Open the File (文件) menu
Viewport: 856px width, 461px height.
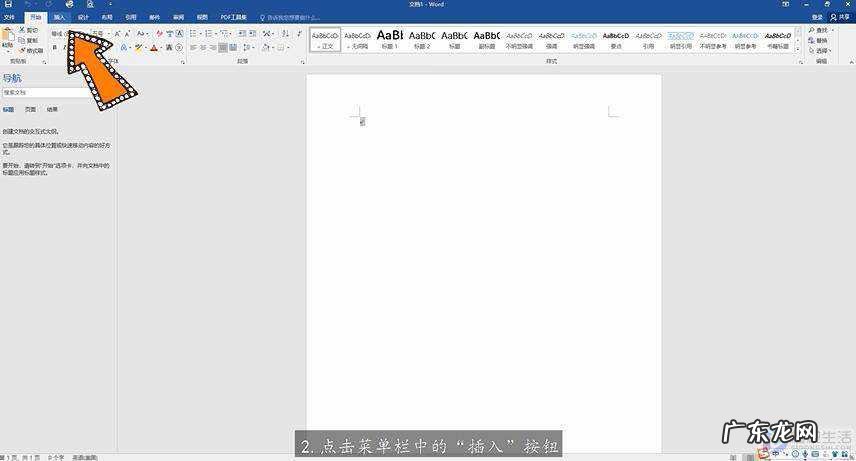pyautogui.click(x=9, y=17)
